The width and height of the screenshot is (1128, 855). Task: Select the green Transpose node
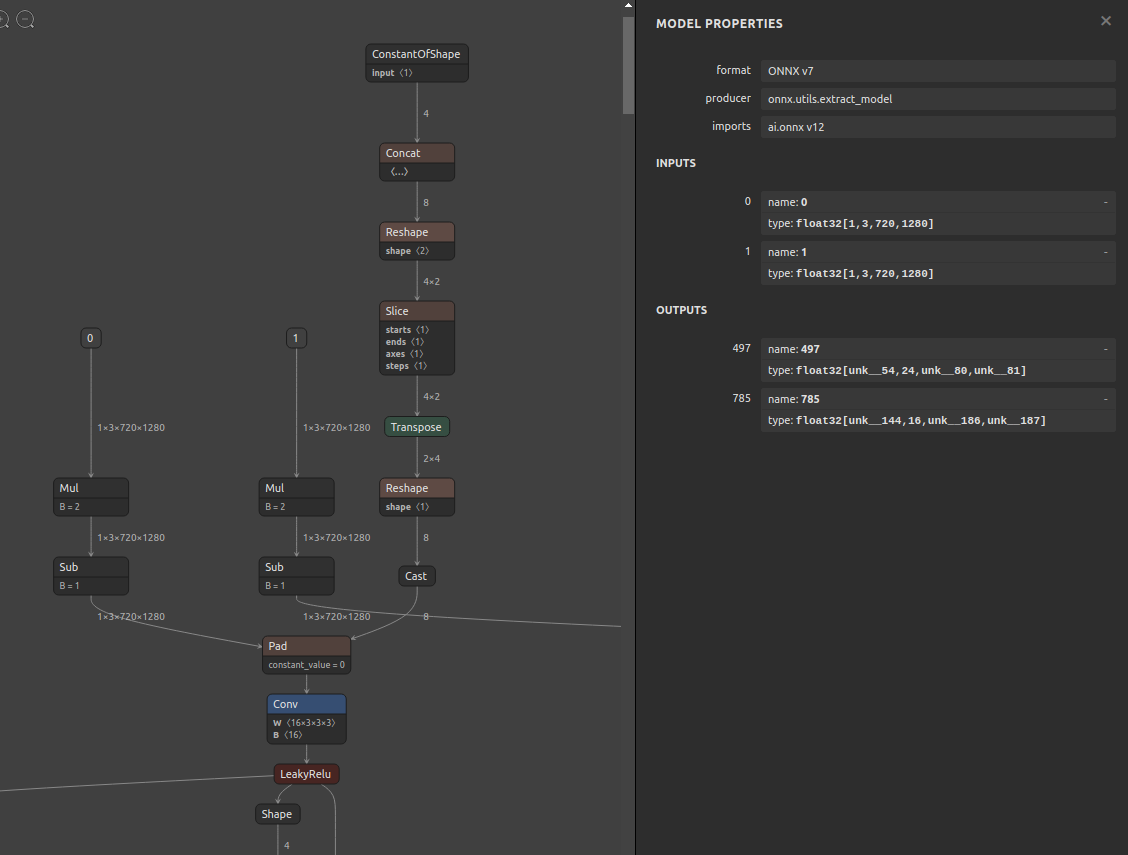point(417,427)
